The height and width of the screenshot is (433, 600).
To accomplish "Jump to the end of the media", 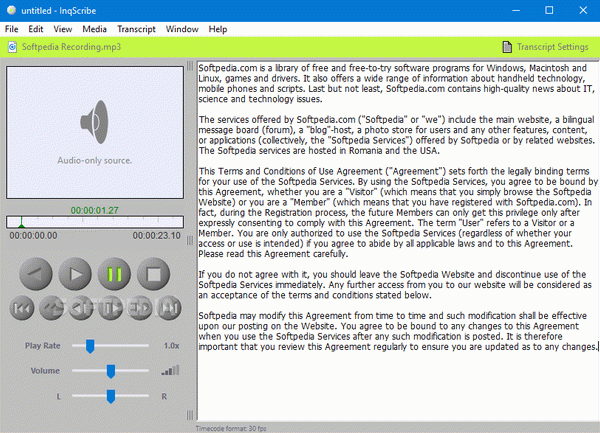I will pyautogui.click(x=169, y=308).
